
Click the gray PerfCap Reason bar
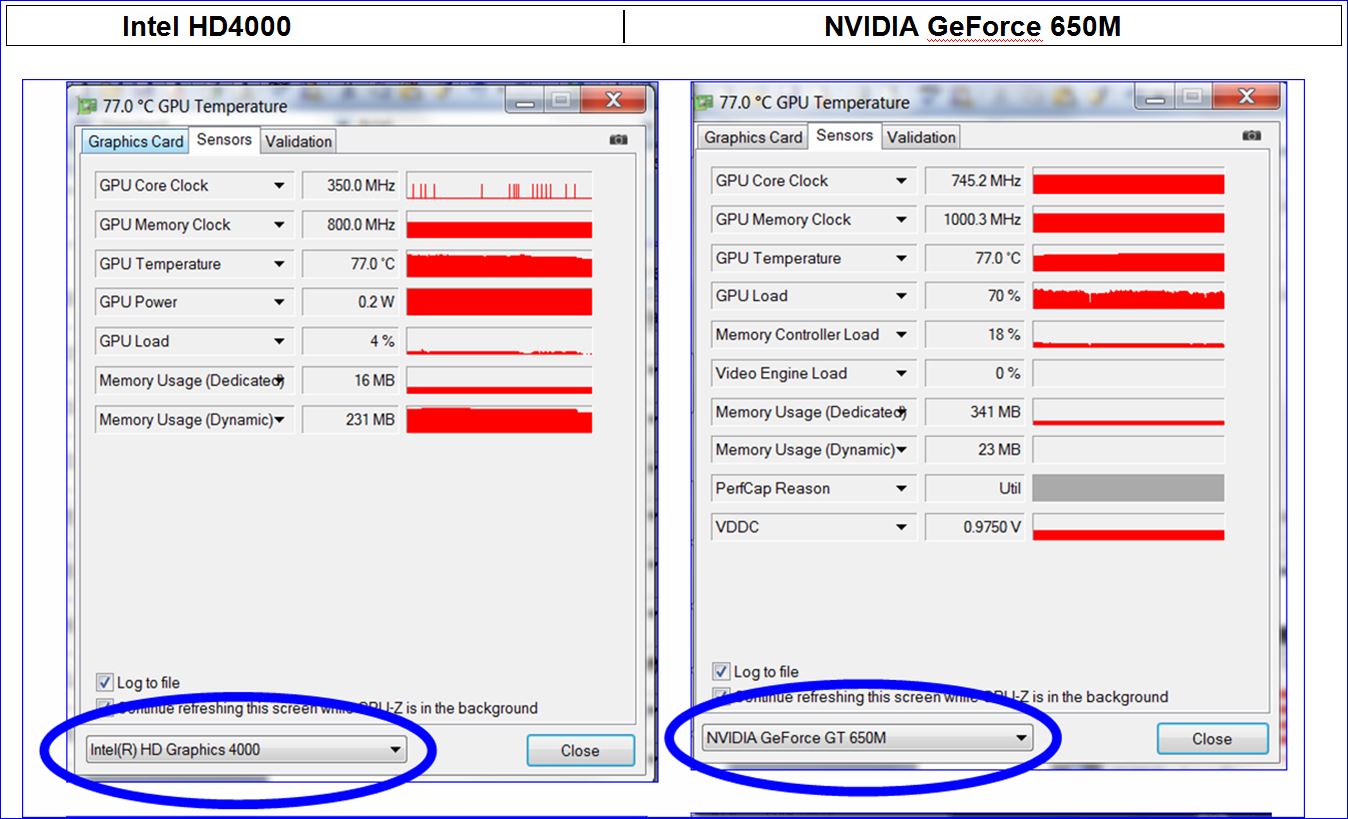[1128, 489]
